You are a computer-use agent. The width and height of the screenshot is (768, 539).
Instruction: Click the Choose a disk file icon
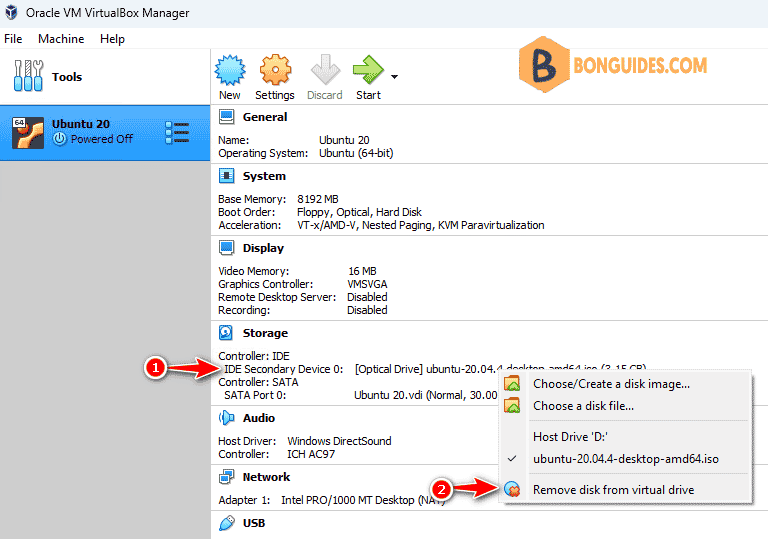pyautogui.click(x=512, y=405)
